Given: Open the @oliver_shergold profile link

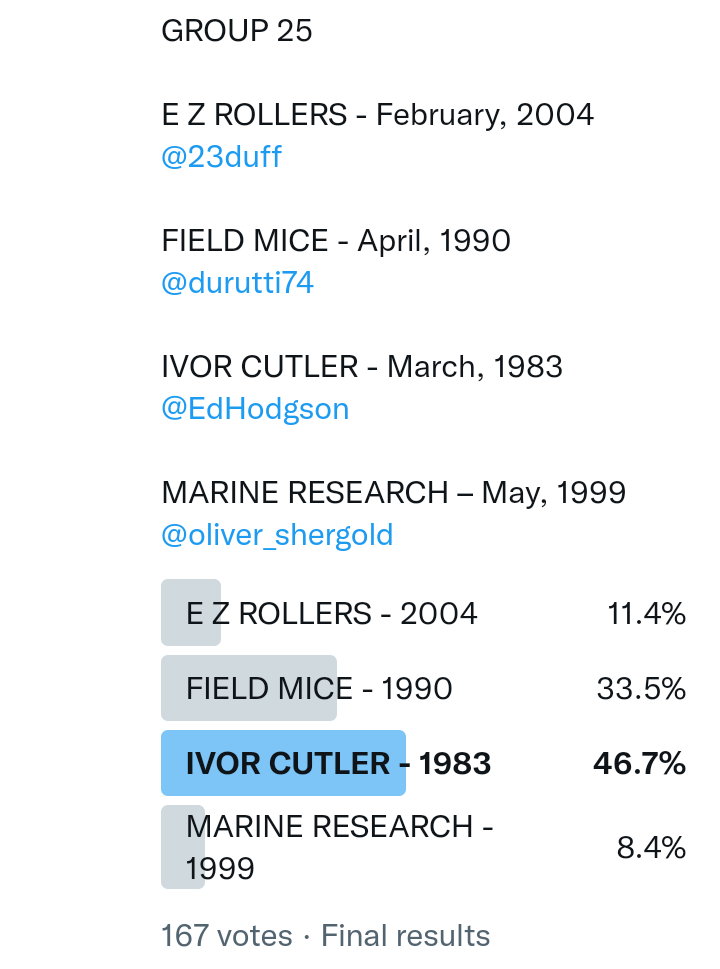Looking at the screenshot, I should pos(277,535).
